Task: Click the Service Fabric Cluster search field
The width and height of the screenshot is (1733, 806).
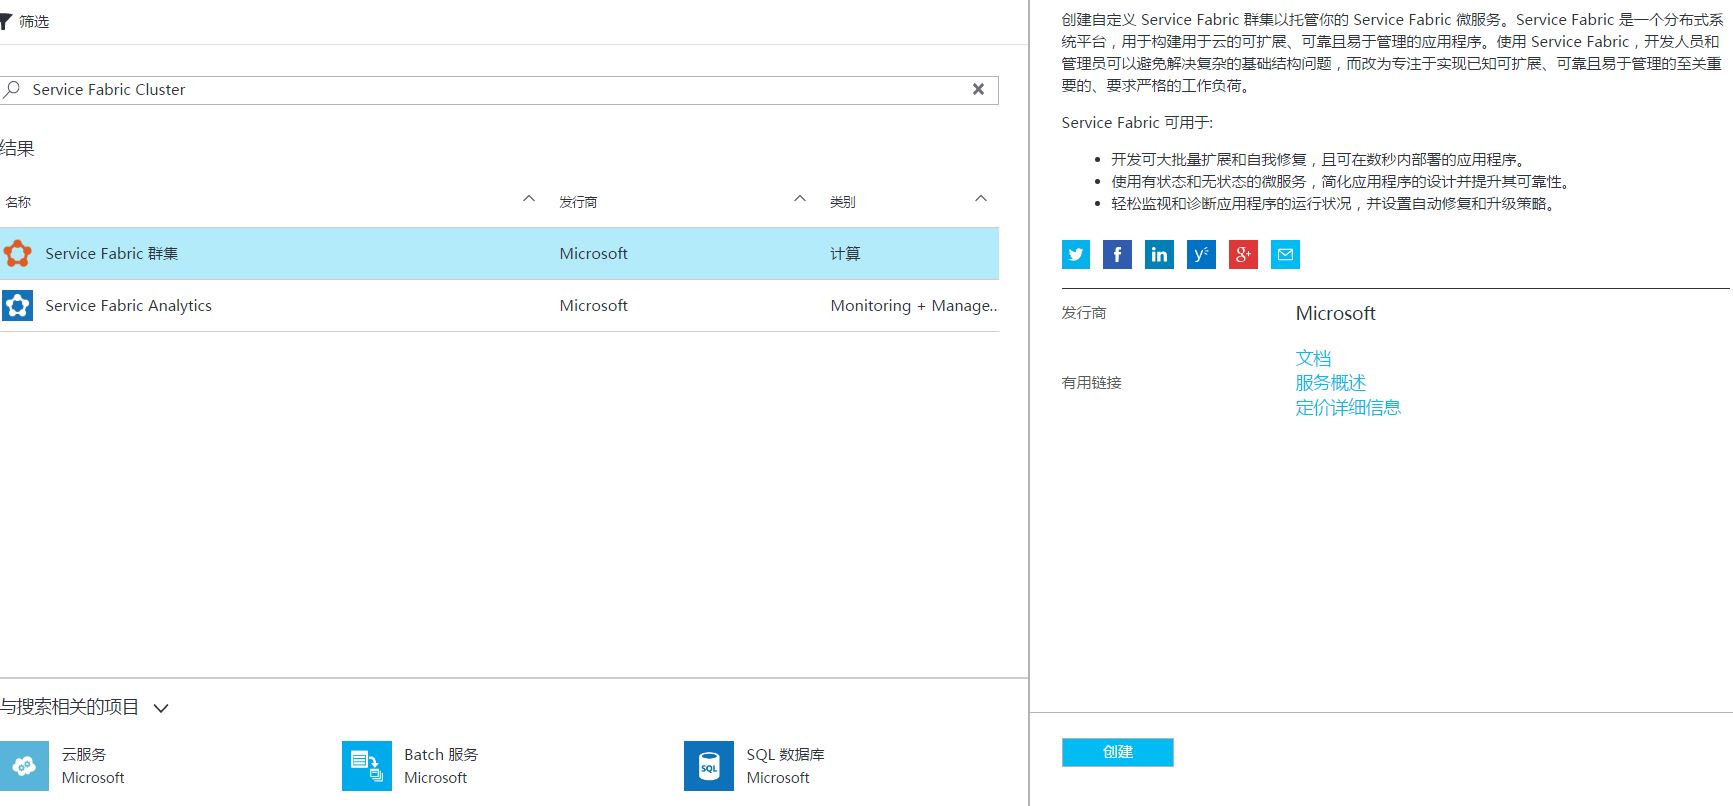Action: pyautogui.click(x=499, y=90)
